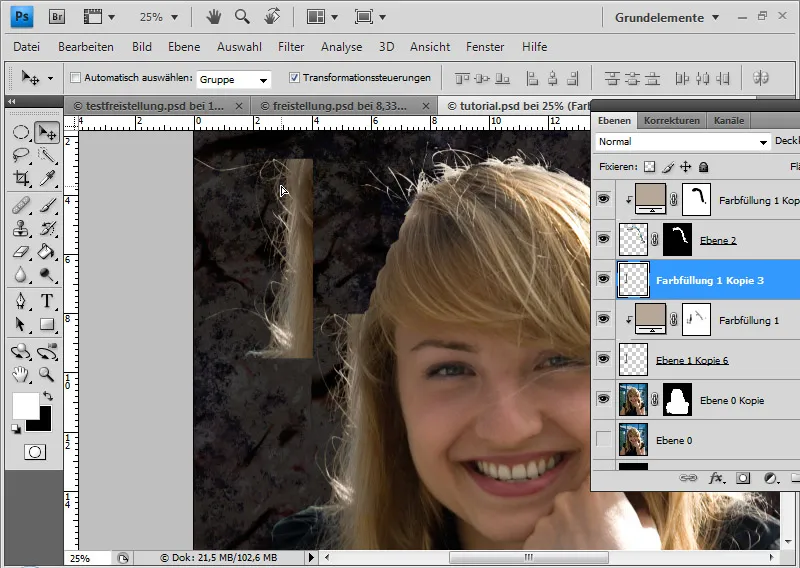Select the 3D Orbit camera tool

(x=47, y=352)
